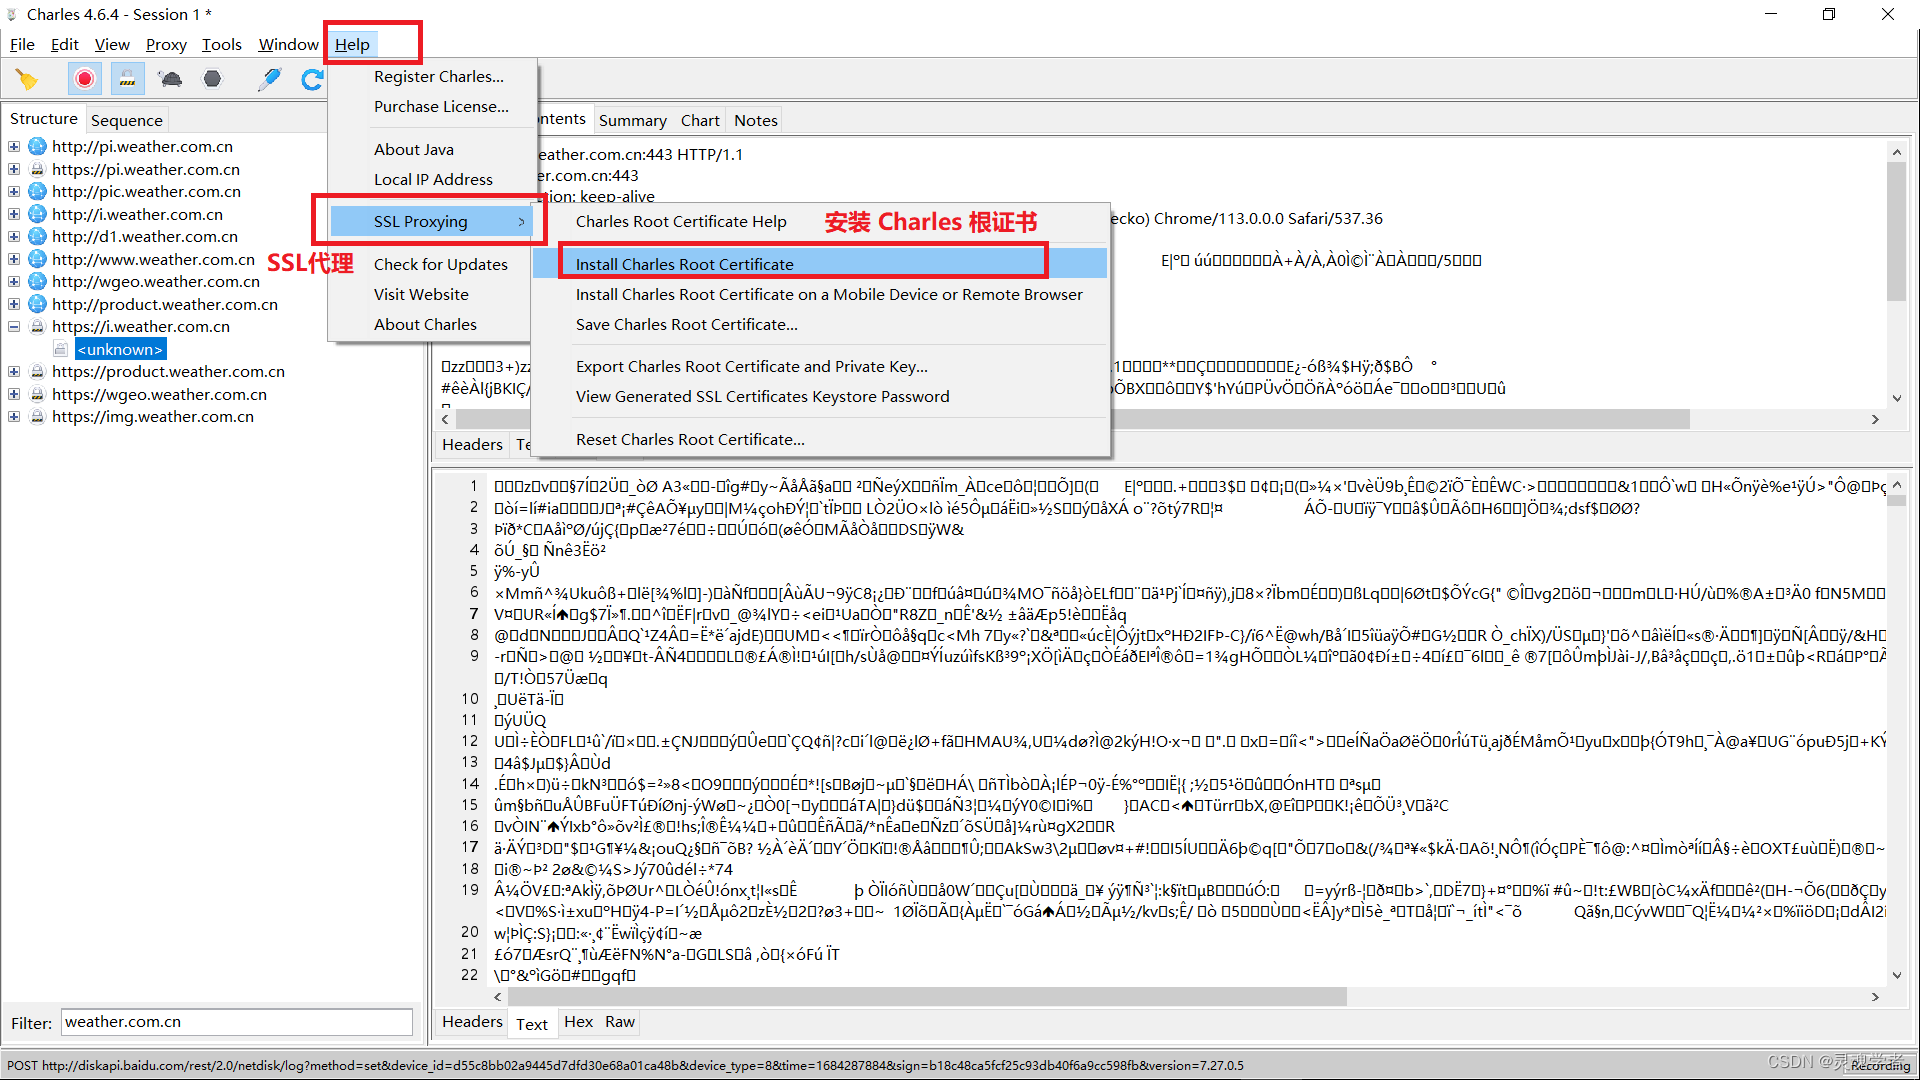Collapse the https://i.weather.com.cn tree node
Viewport: 1920px width, 1080px height.
14,326
